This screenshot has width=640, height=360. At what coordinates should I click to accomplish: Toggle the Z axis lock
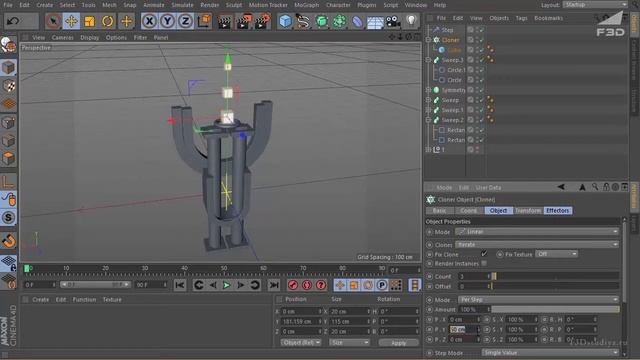point(185,21)
